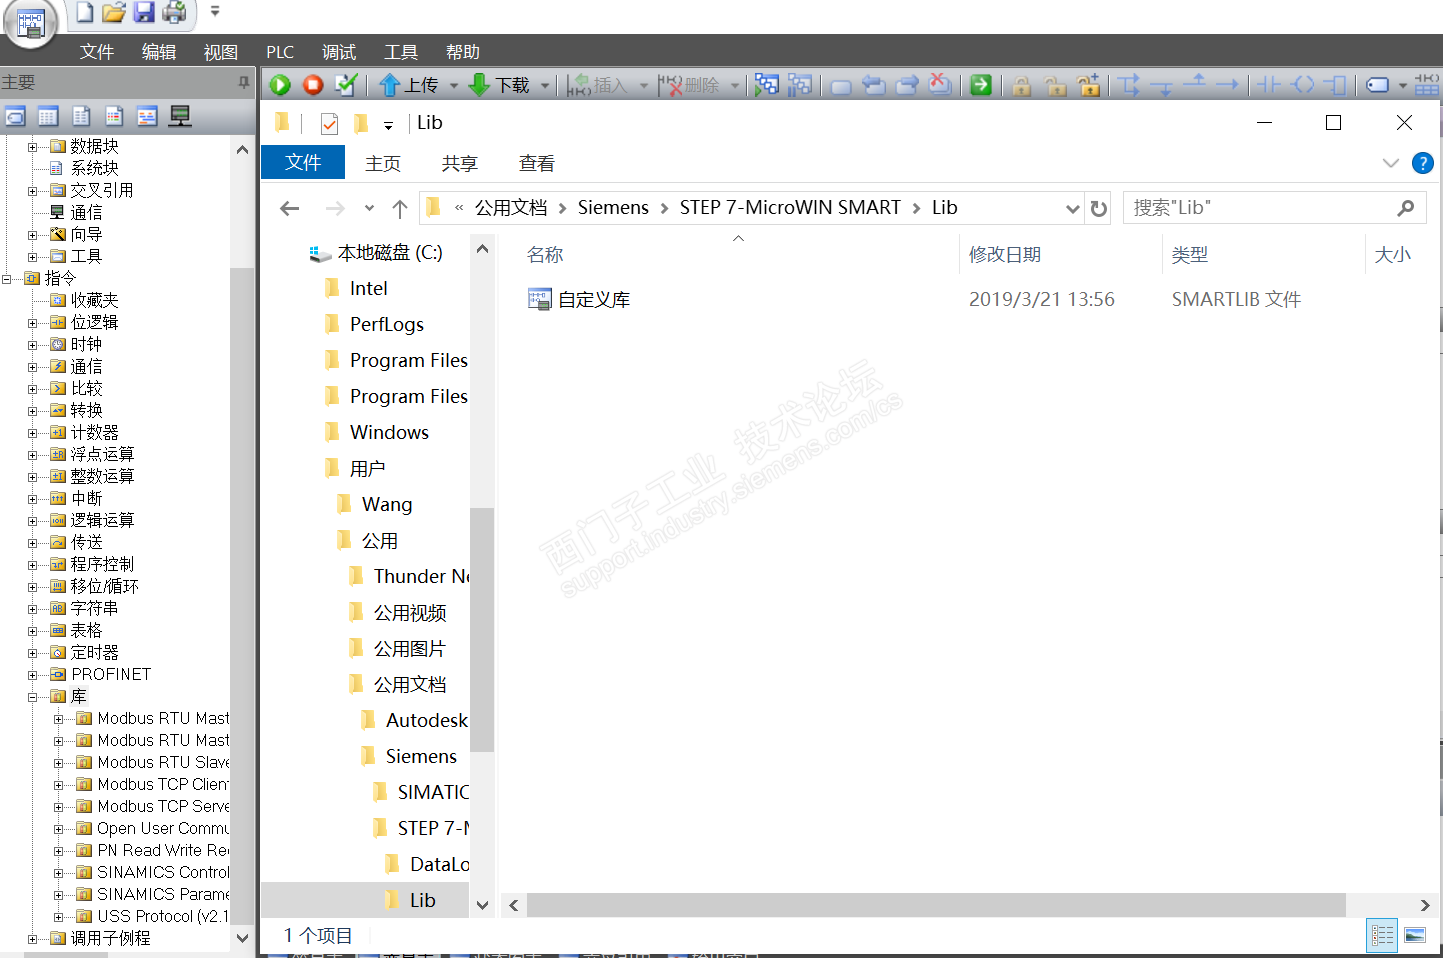Image resolution: width=1443 pixels, height=958 pixels.
Task: Click the Explorer help question mark button
Action: 1422,163
